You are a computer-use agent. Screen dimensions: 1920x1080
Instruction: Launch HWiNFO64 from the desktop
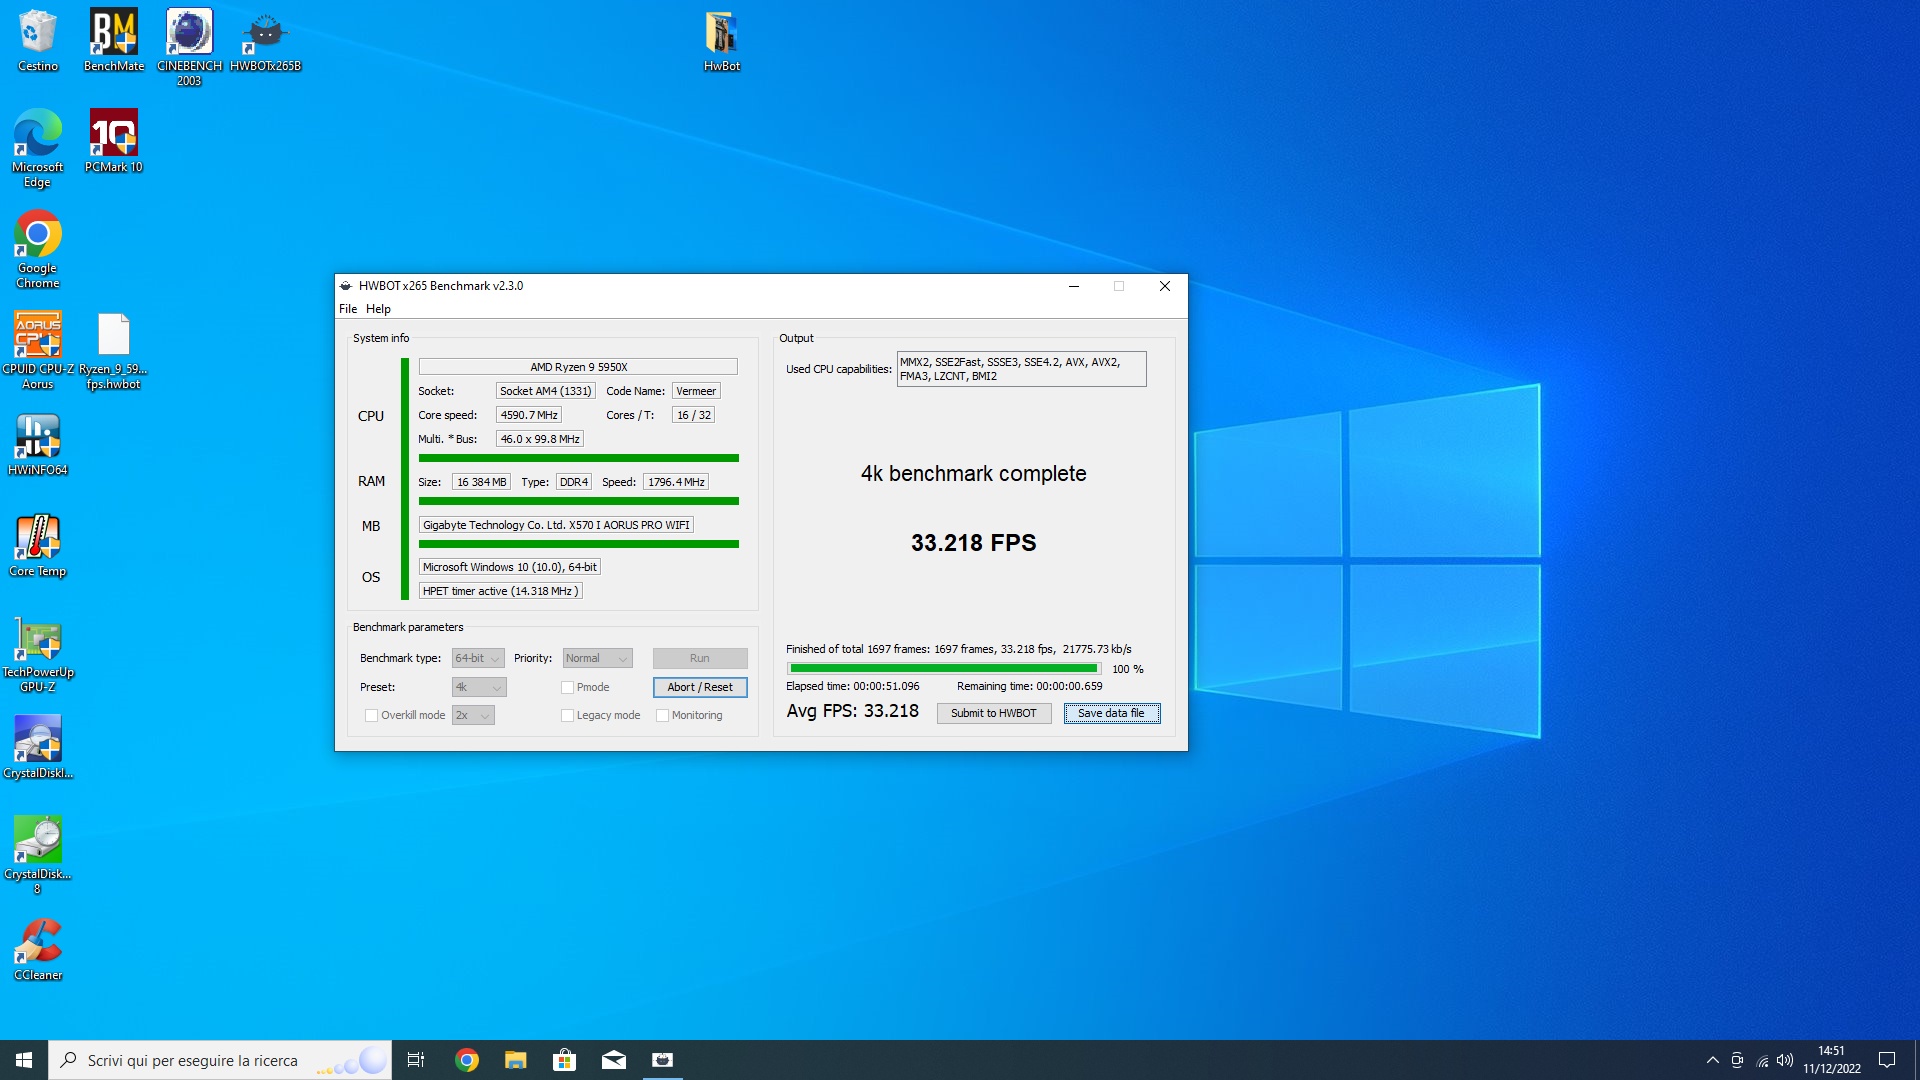(x=38, y=444)
